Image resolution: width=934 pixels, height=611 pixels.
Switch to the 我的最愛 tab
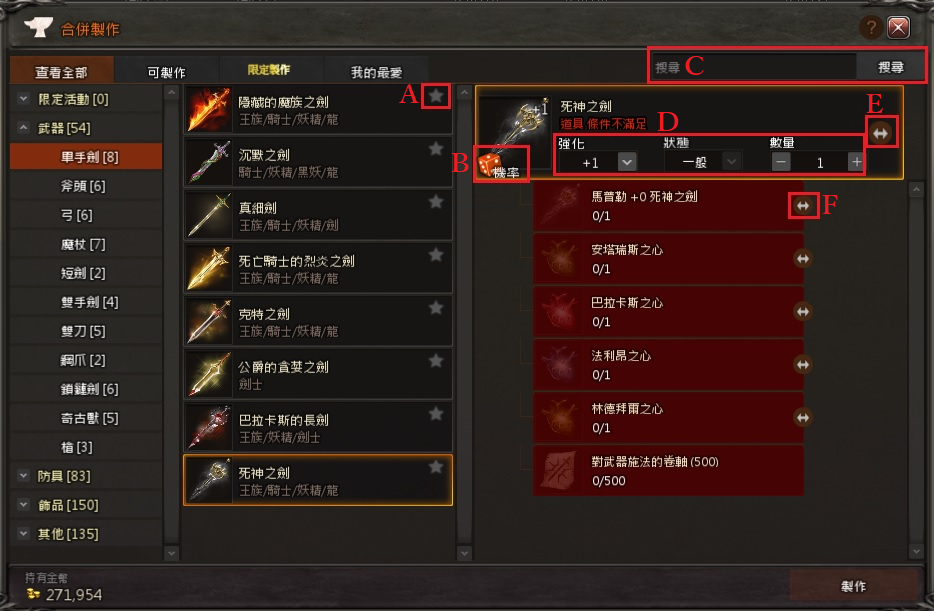click(376, 72)
